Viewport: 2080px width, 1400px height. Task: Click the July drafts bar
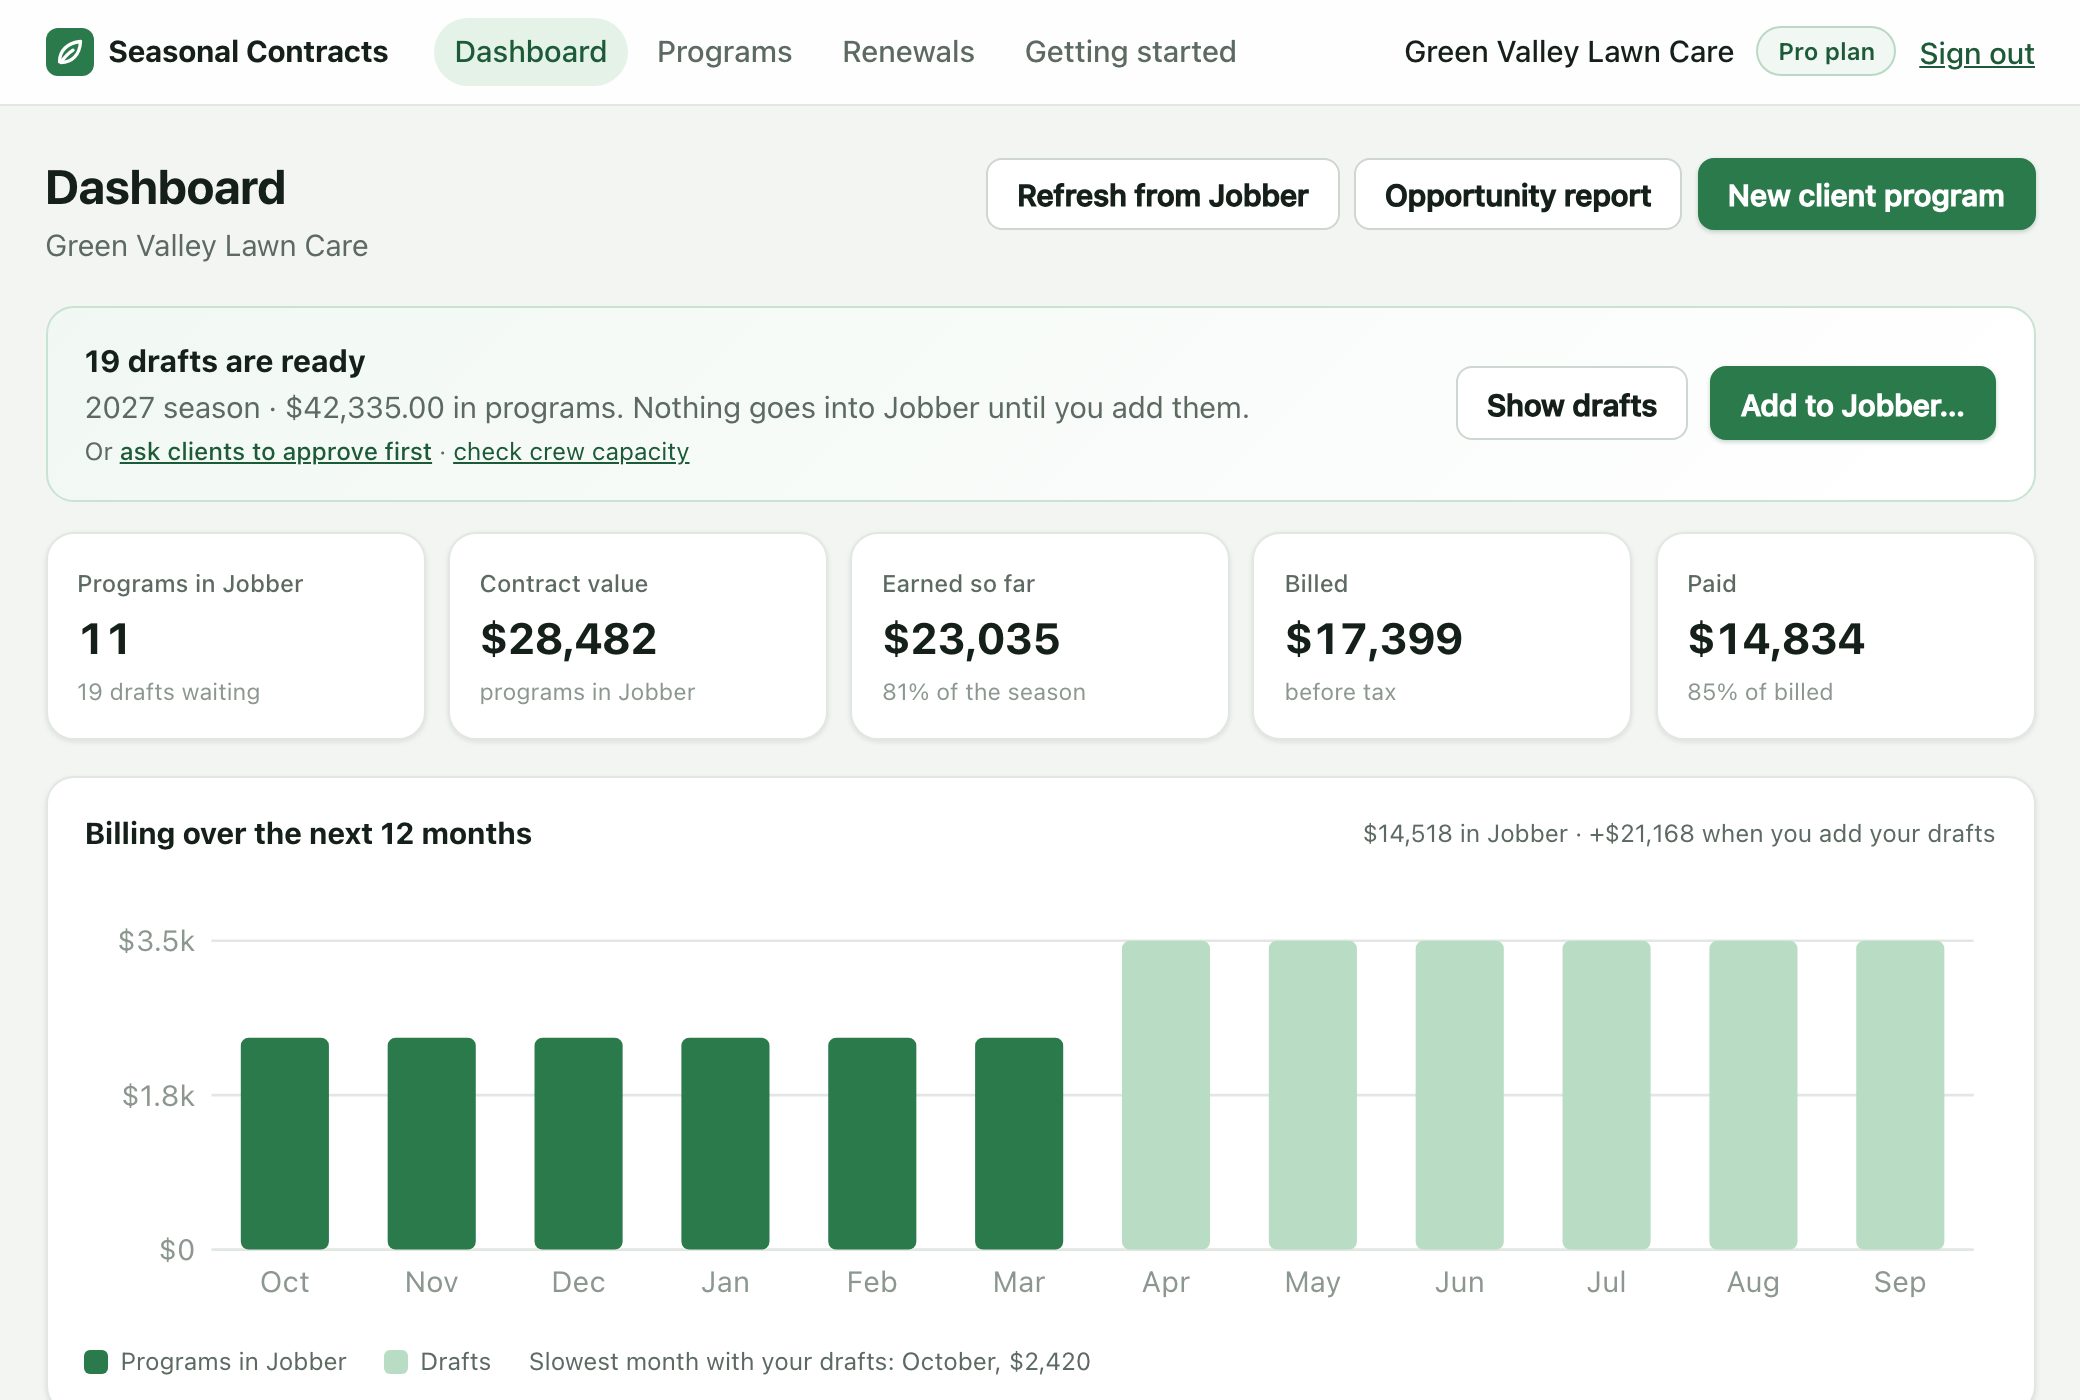(1606, 1095)
